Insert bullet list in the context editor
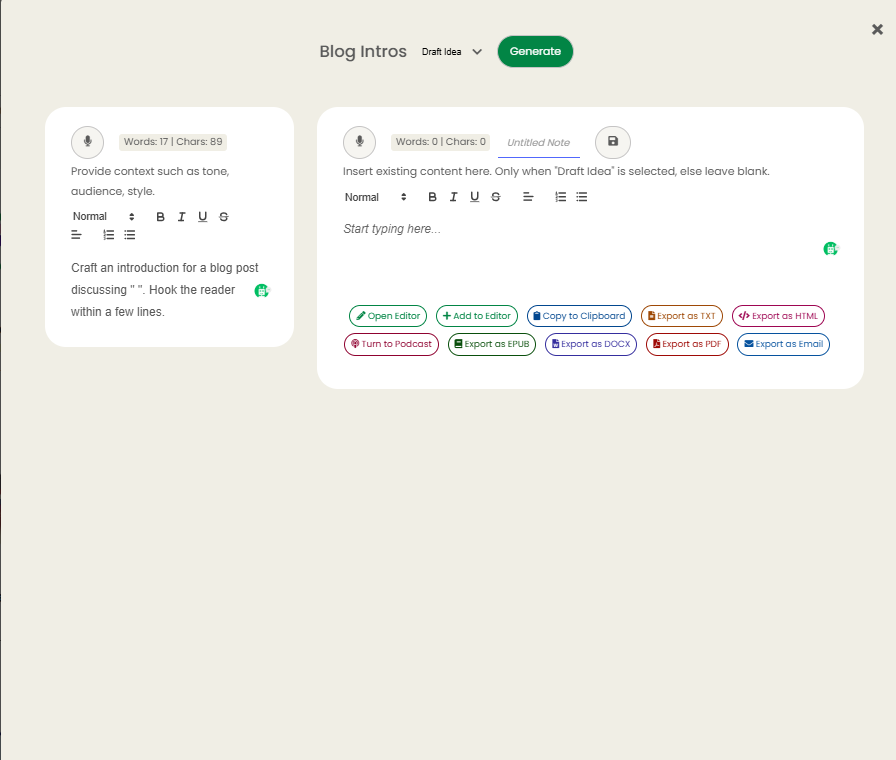Screen dimensions: 896x760 click(x=130, y=235)
